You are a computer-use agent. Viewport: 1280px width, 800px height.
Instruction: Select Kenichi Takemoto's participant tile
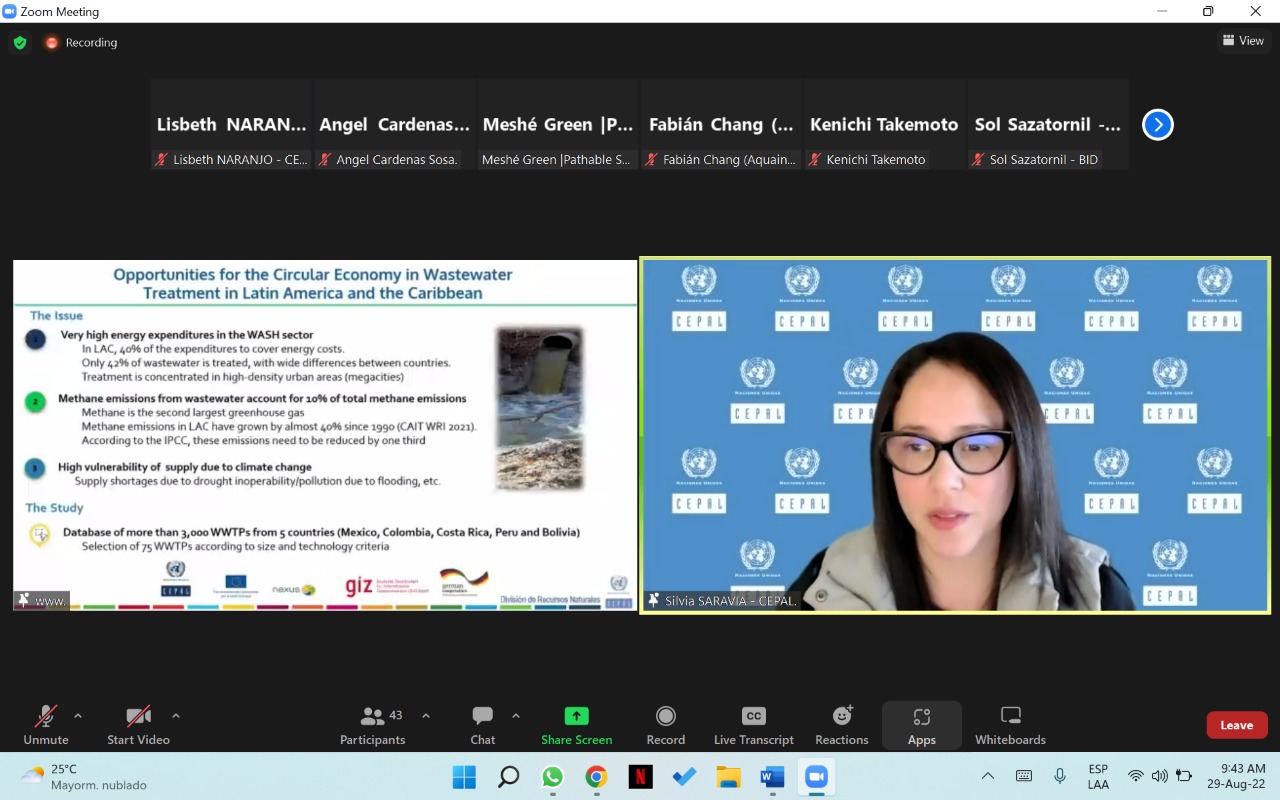click(x=884, y=125)
